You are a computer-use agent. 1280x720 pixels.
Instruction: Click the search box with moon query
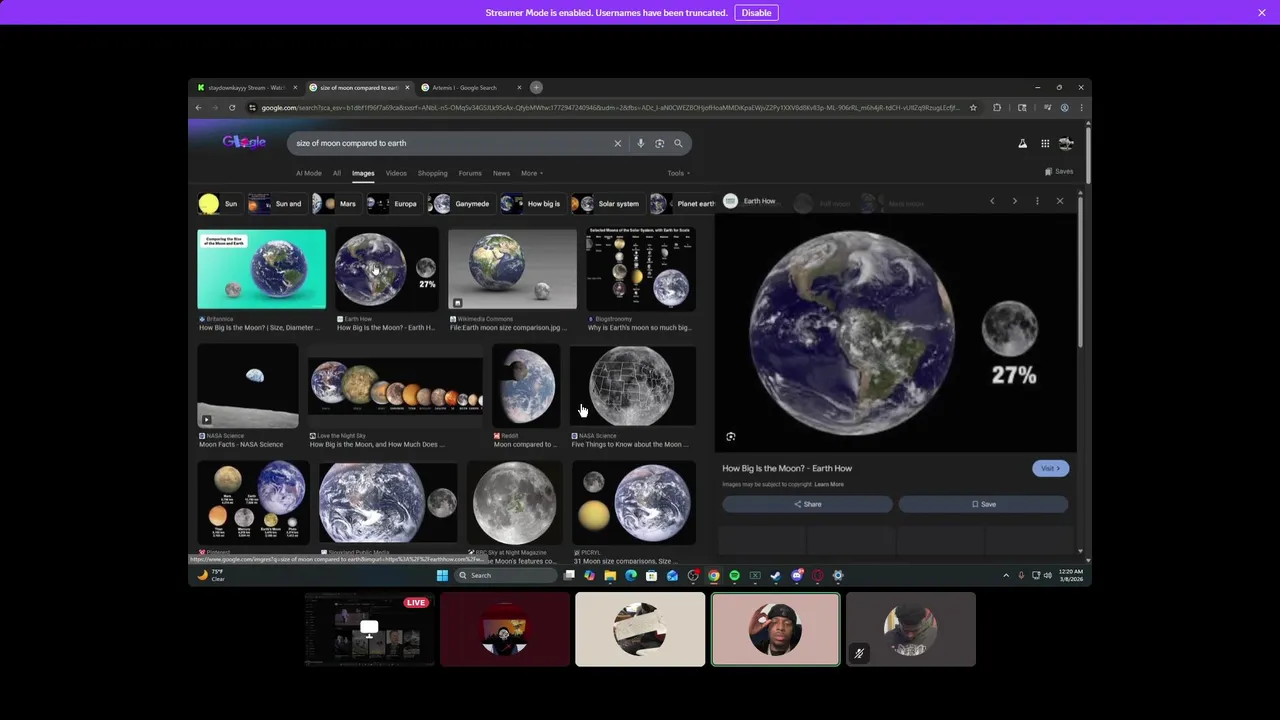point(450,143)
